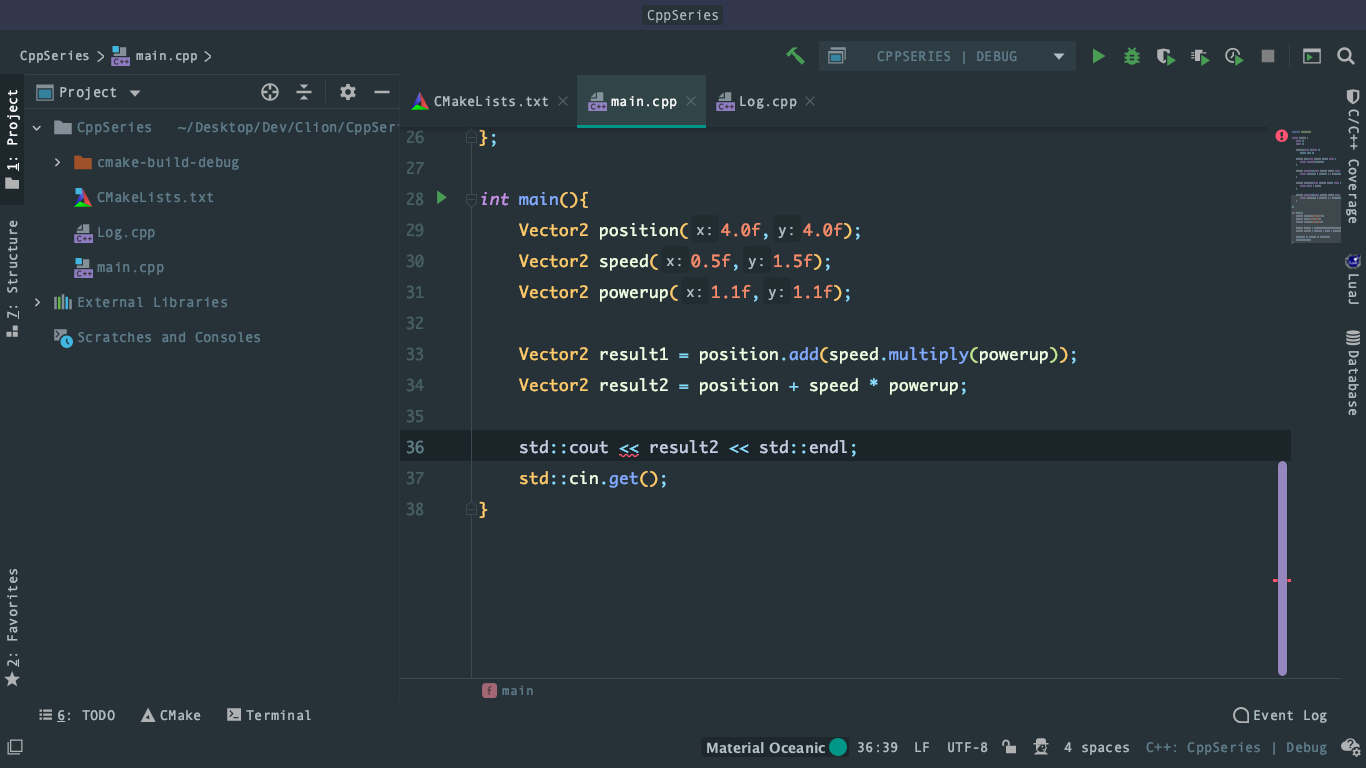Run with Coverage icon
1366x768 pixels.
(x=1166, y=56)
